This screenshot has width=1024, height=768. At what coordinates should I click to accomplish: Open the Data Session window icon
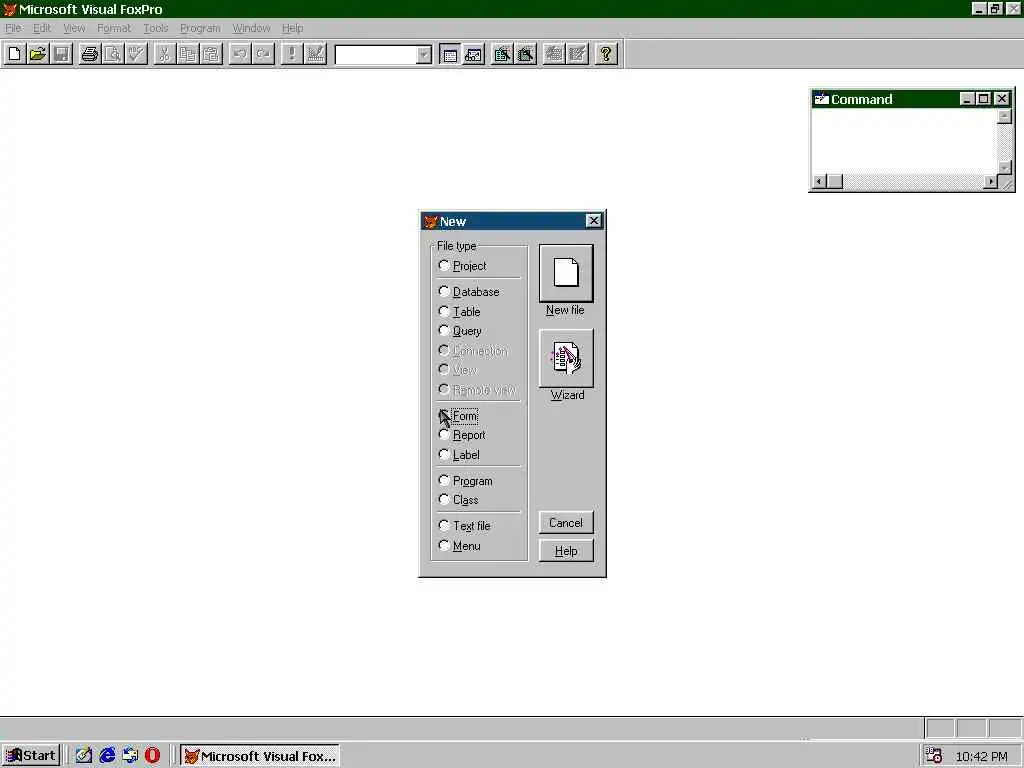coord(473,54)
